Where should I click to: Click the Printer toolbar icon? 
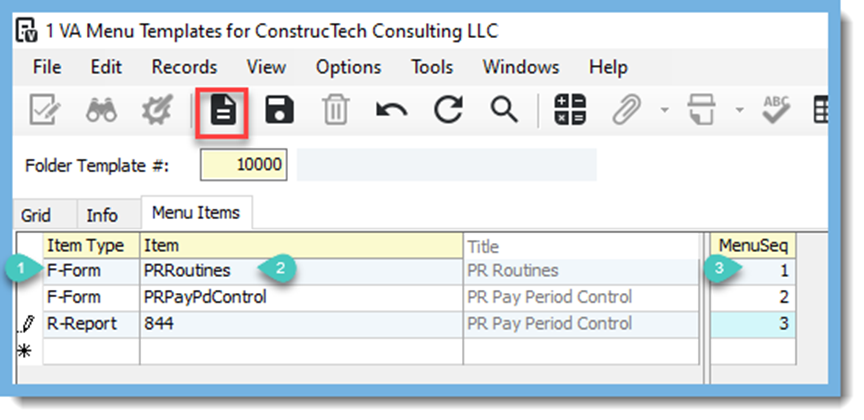tap(701, 110)
